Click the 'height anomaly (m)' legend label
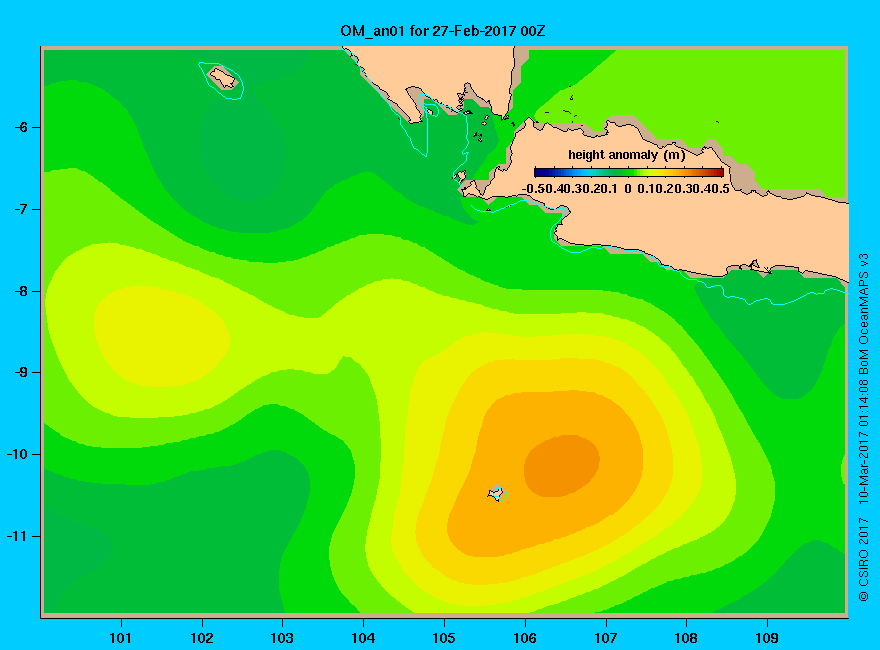 [x=626, y=155]
